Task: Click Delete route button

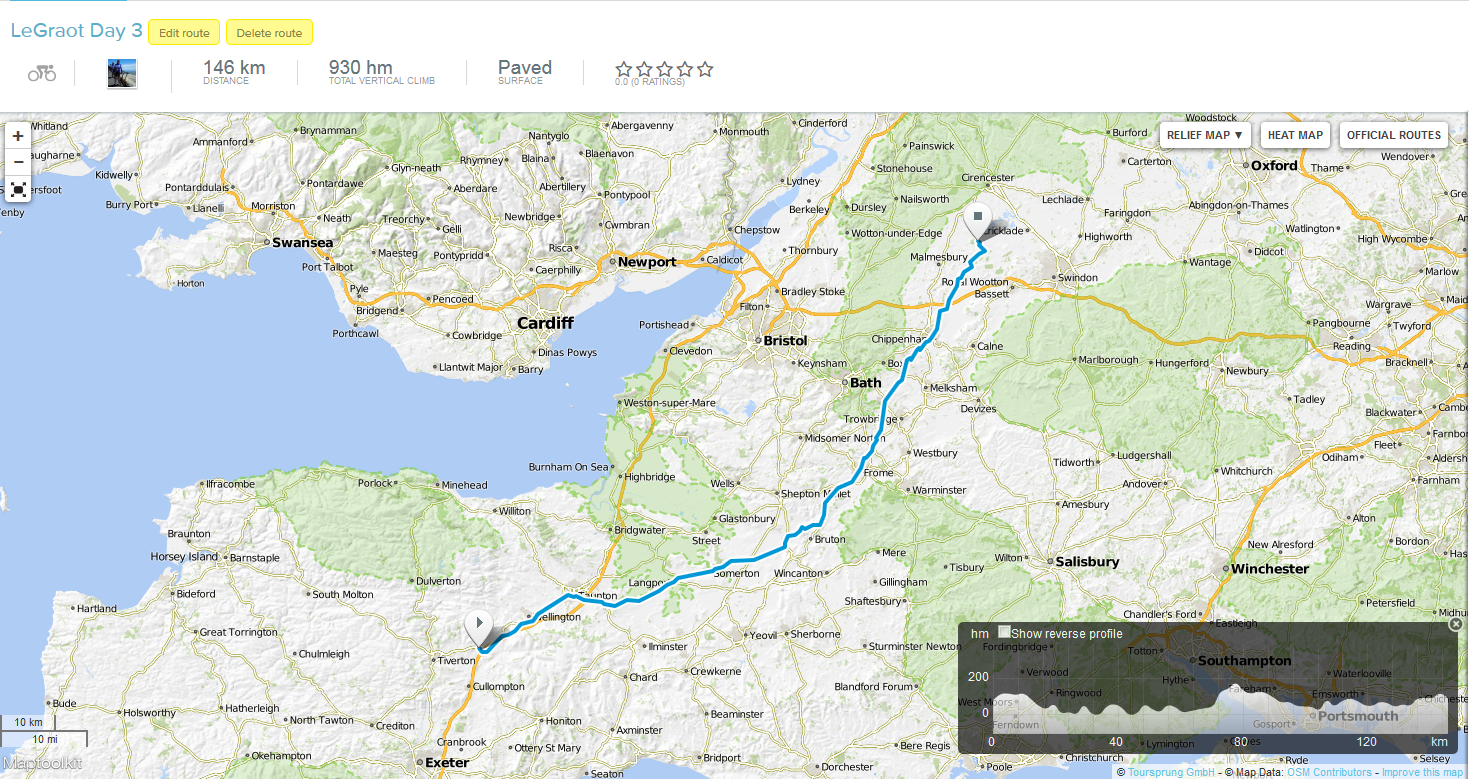Action: point(269,33)
